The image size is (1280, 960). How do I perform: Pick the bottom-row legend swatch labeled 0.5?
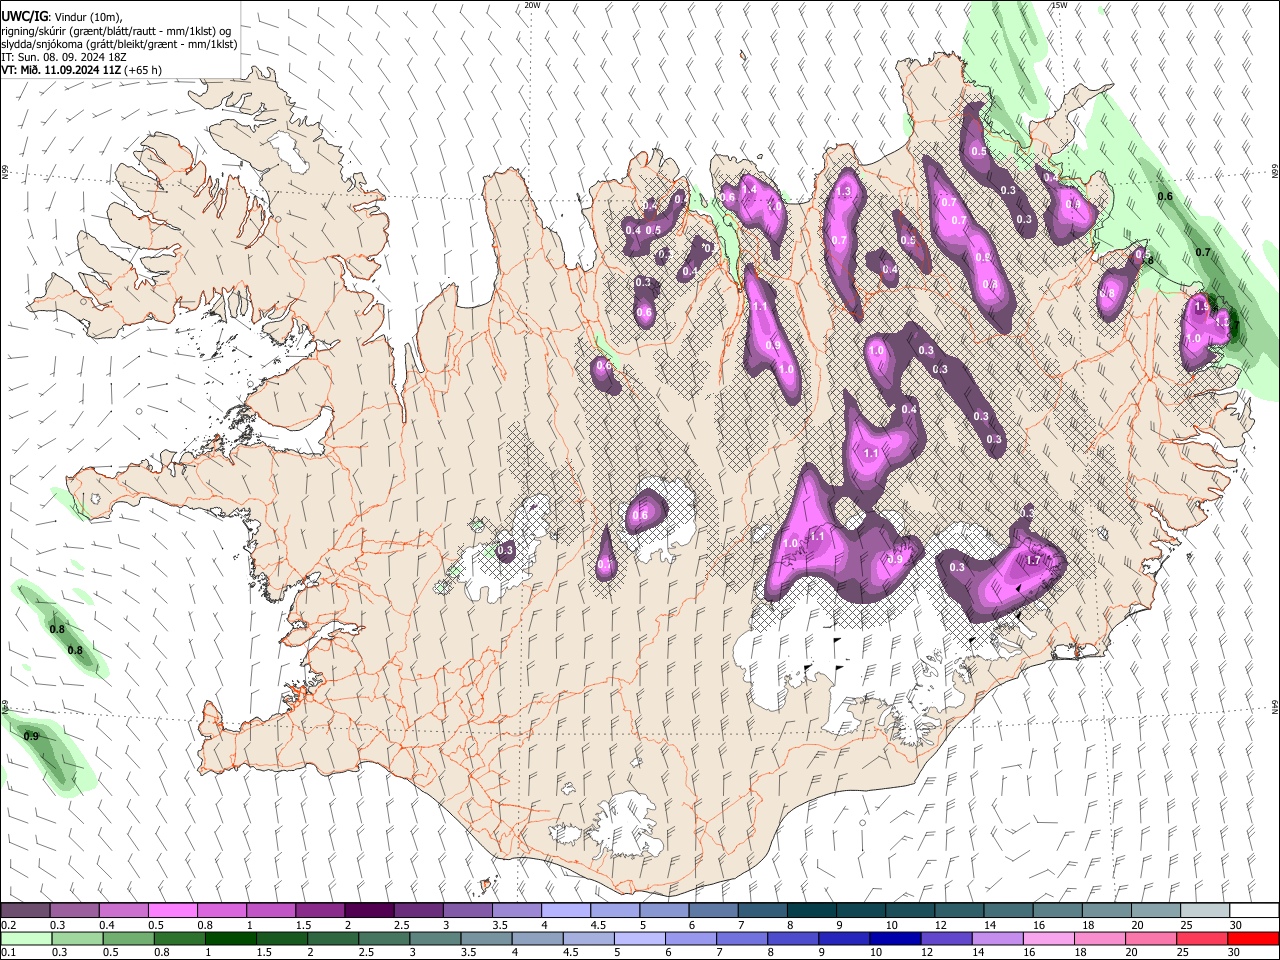tap(128, 938)
